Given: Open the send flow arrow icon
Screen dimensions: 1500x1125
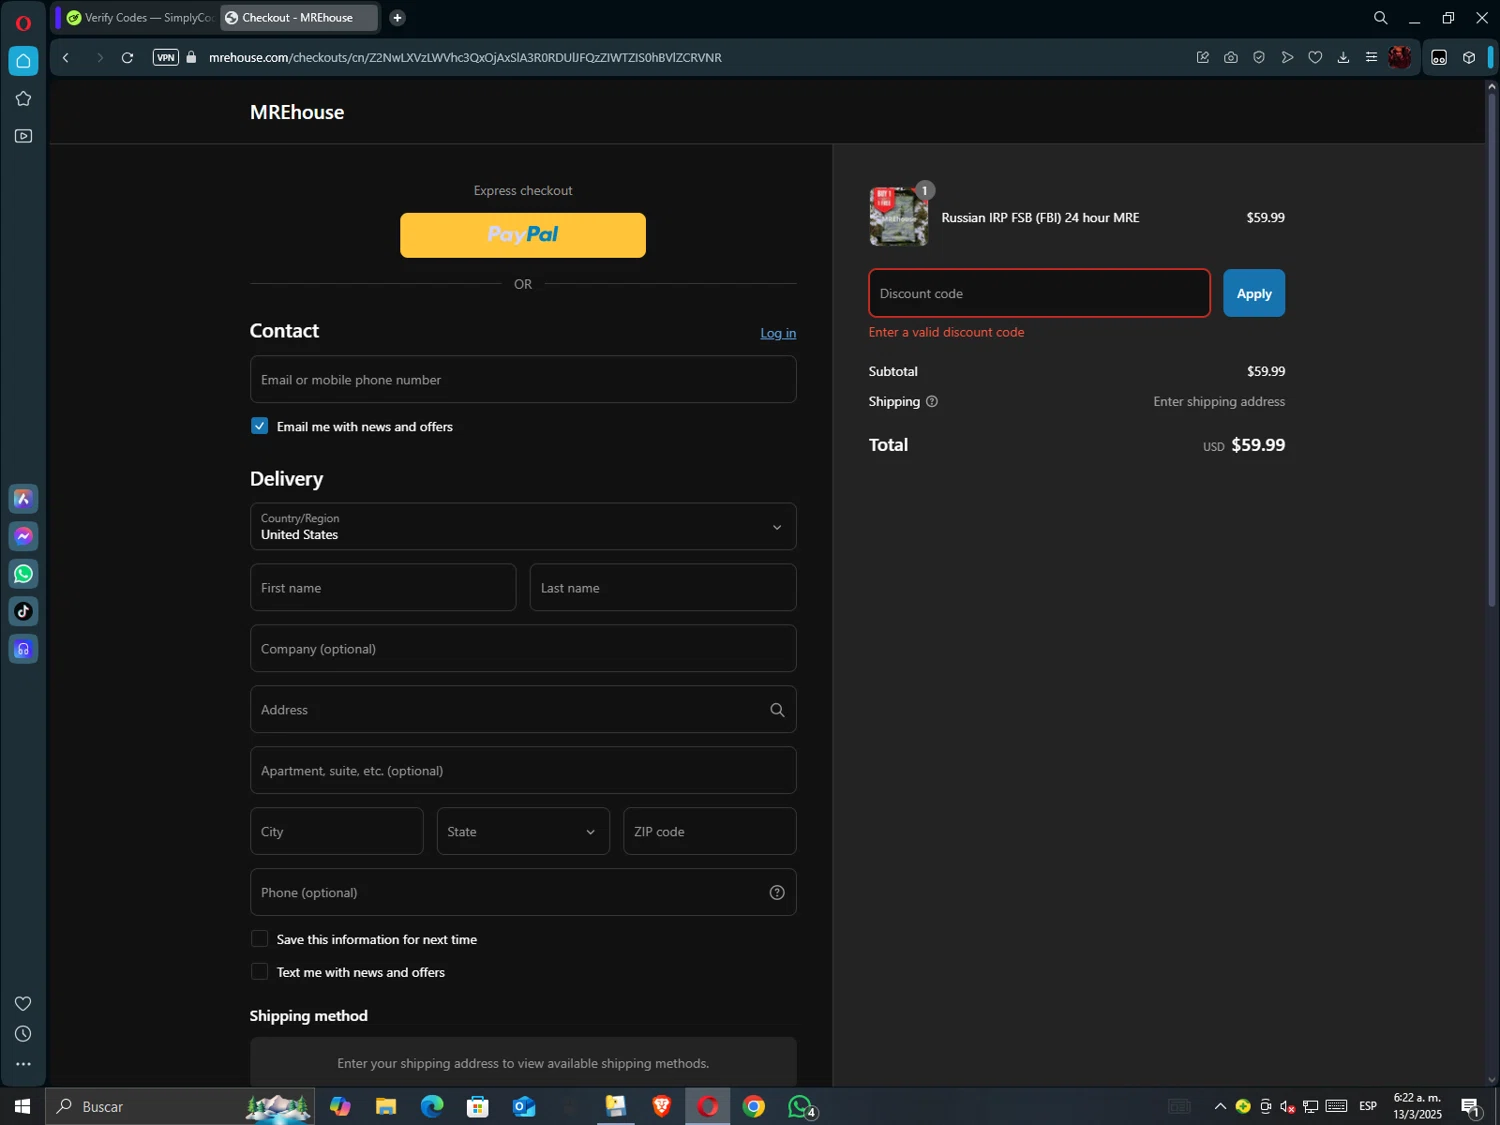Looking at the screenshot, I should (x=1287, y=58).
